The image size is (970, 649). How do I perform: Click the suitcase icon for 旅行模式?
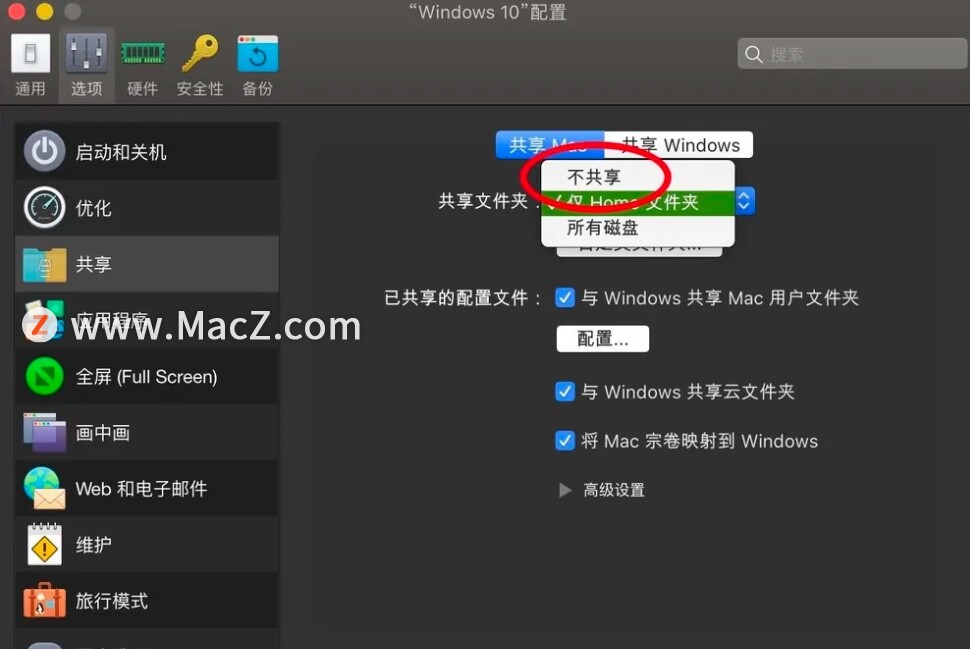(45, 600)
